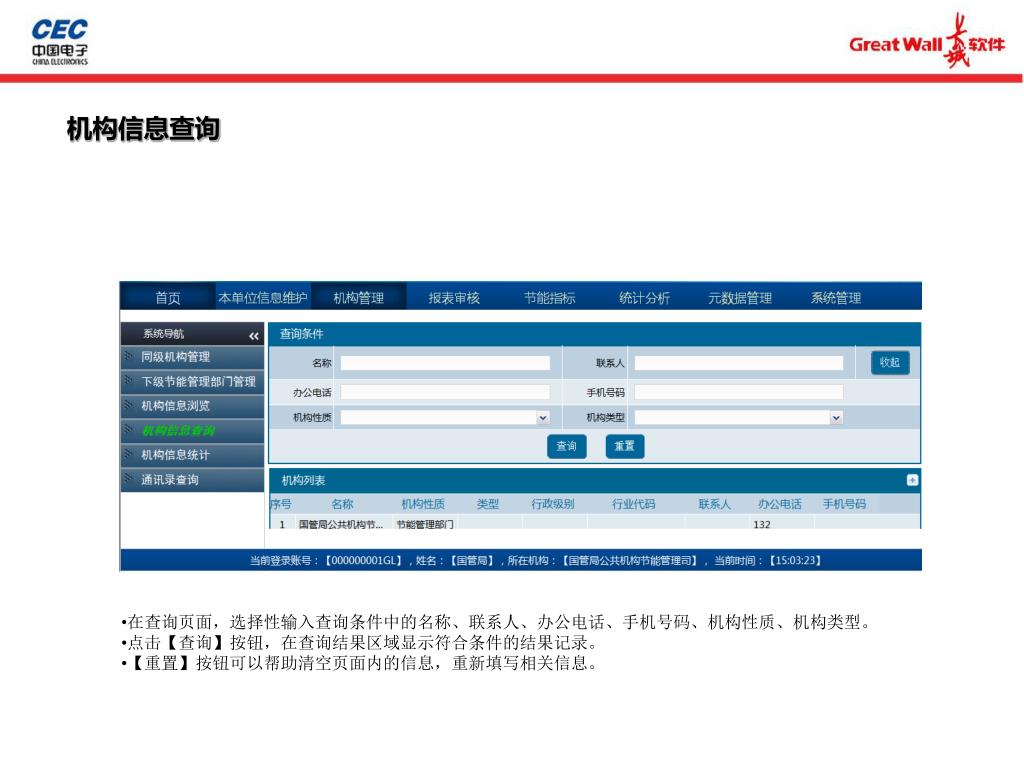Screen dimensions: 1024x768
Task: Open 下级节能管理部门管理 sidebar item
Action: (193, 381)
